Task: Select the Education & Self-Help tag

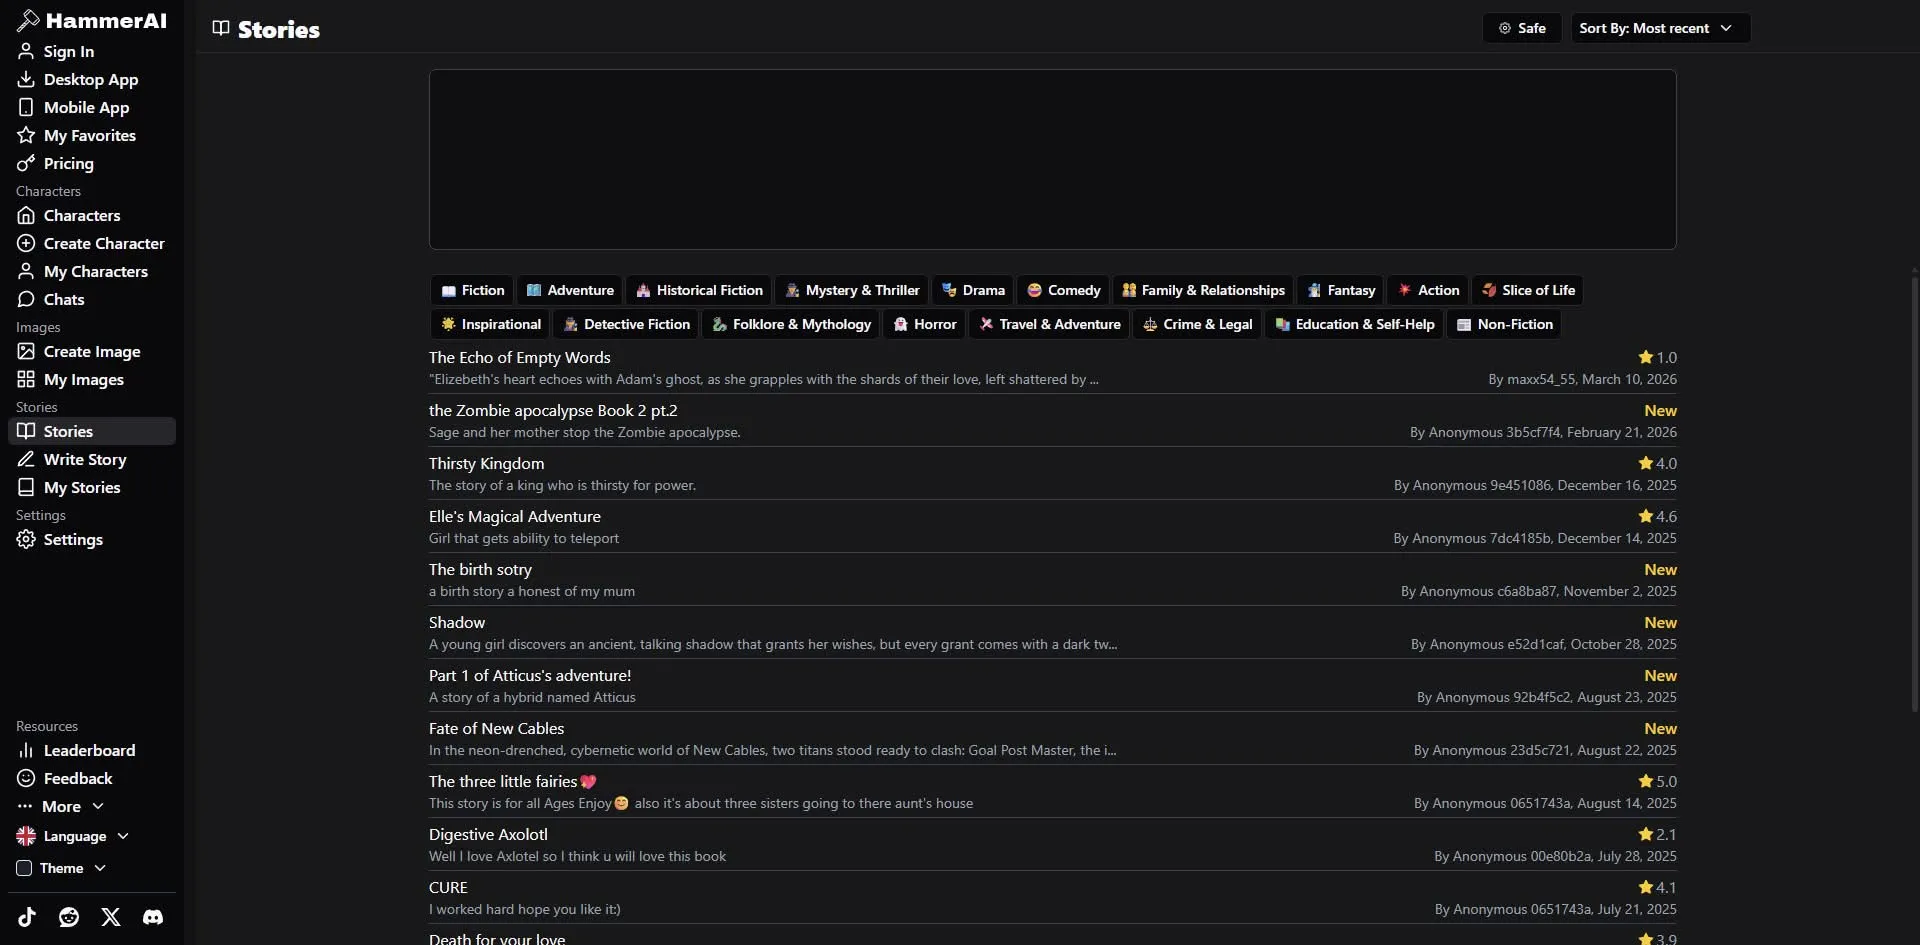Action: pos(1354,324)
